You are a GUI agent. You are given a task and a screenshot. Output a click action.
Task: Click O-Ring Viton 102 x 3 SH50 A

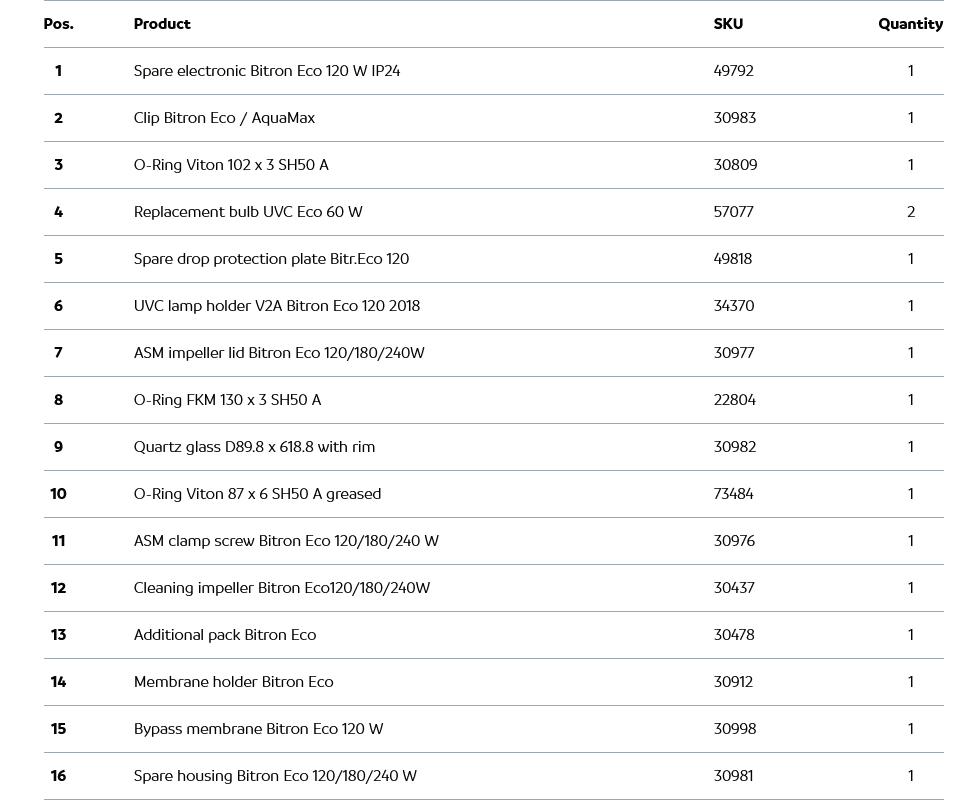tap(231, 165)
